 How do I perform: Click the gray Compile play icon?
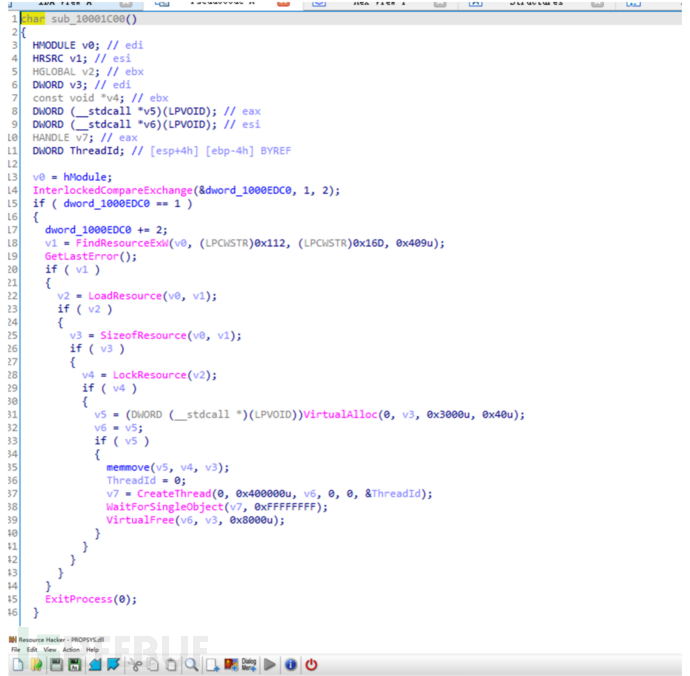pos(270,665)
